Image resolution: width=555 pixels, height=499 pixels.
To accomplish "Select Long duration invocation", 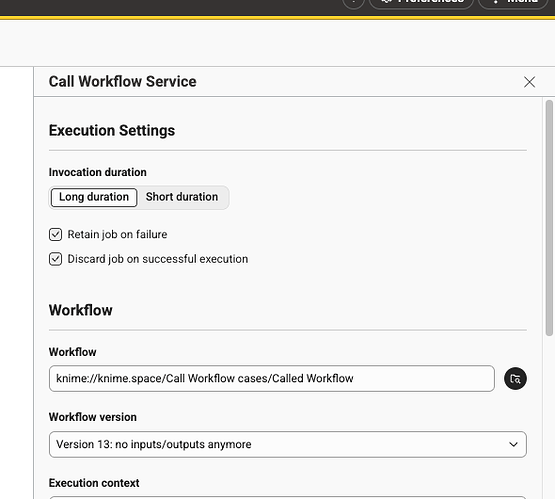I will (94, 197).
